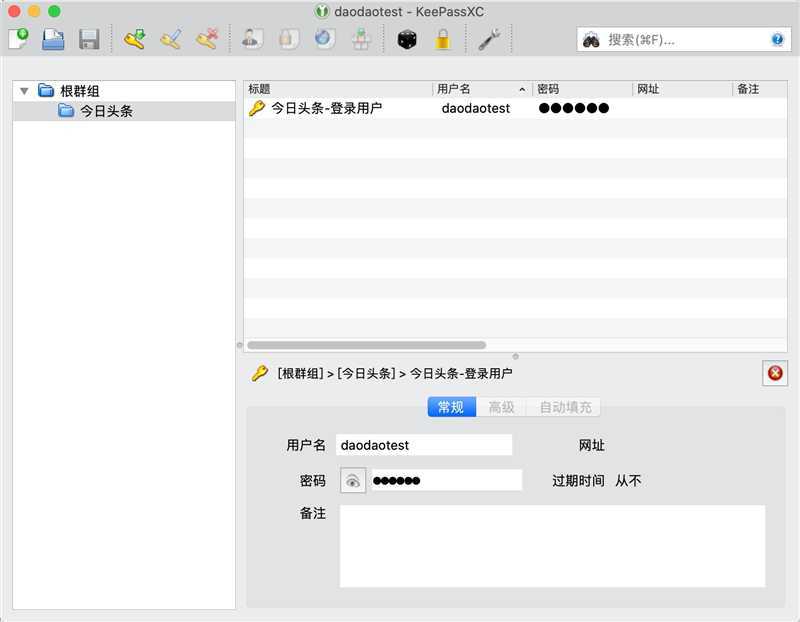Screen dimensions: 800x622
Task: Create a new database from toolbar
Action: (18, 39)
